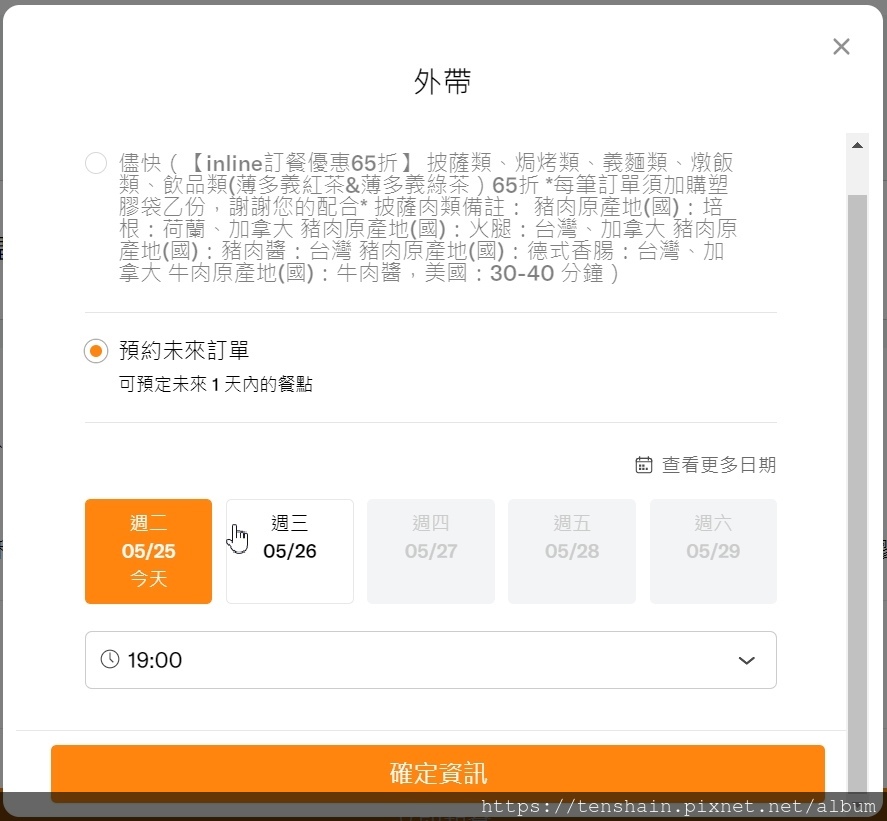Click the scrollbar up arrow
The image size is (887, 821).
click(858, 145)
